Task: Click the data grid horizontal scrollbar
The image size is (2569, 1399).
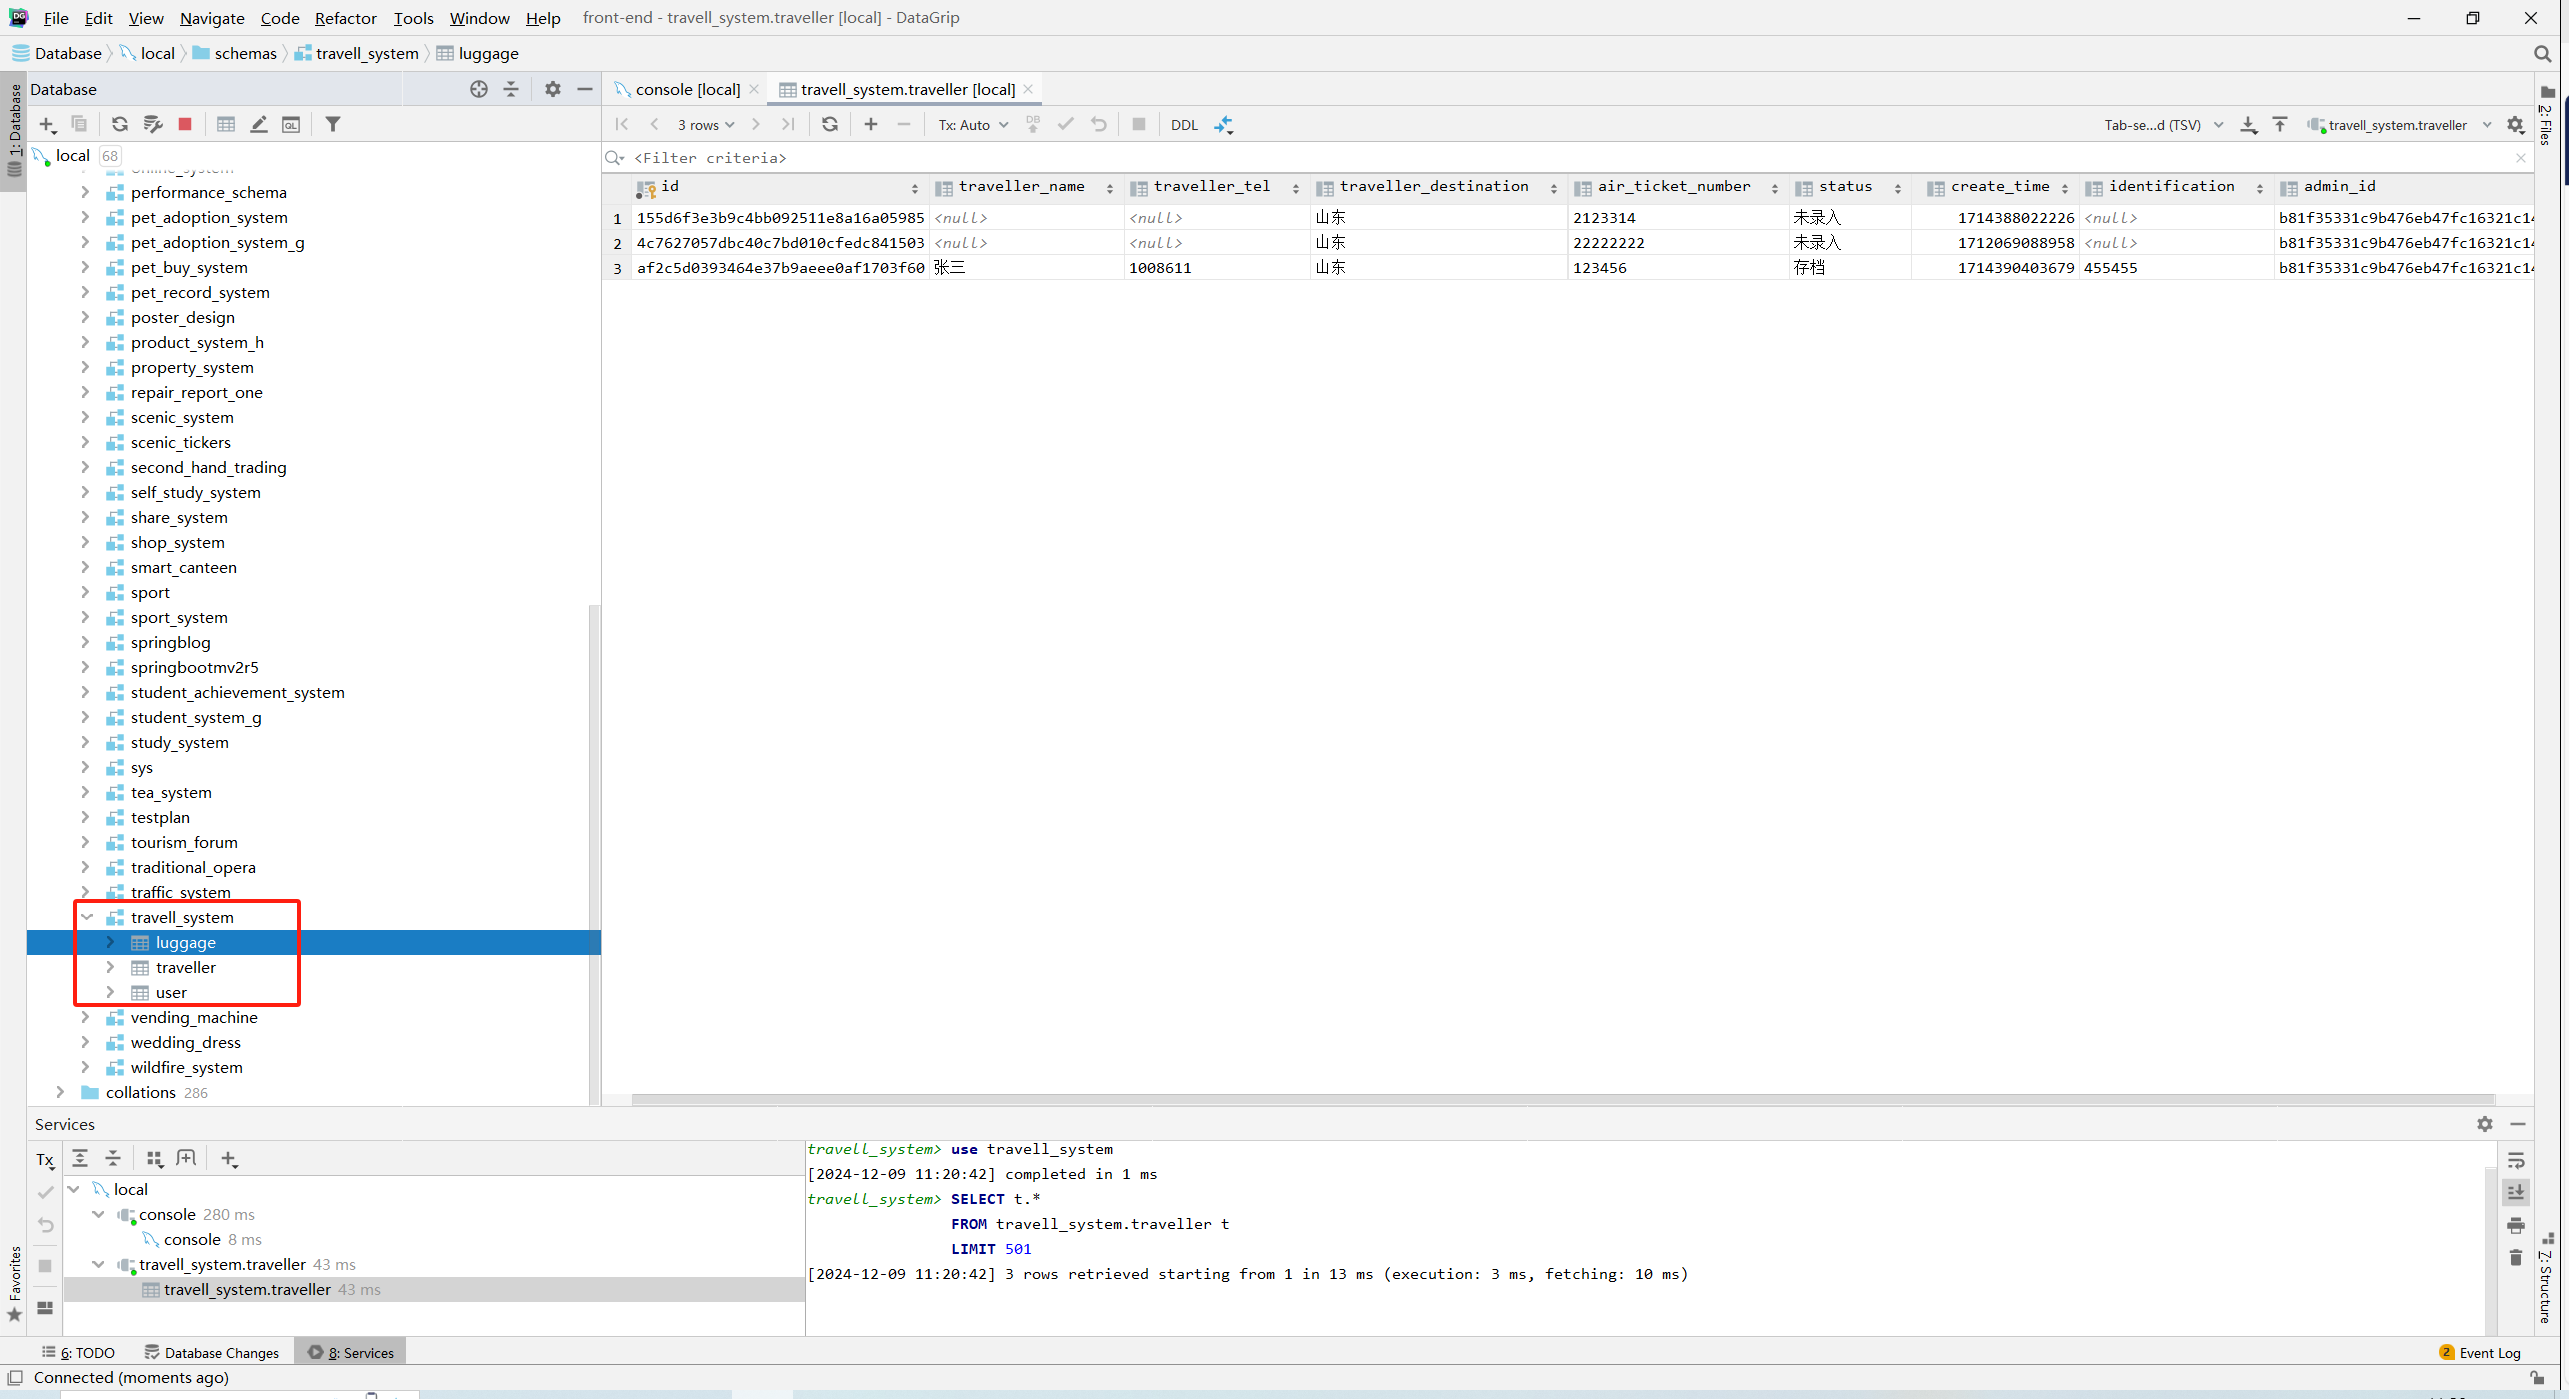Action: 1560,1099
